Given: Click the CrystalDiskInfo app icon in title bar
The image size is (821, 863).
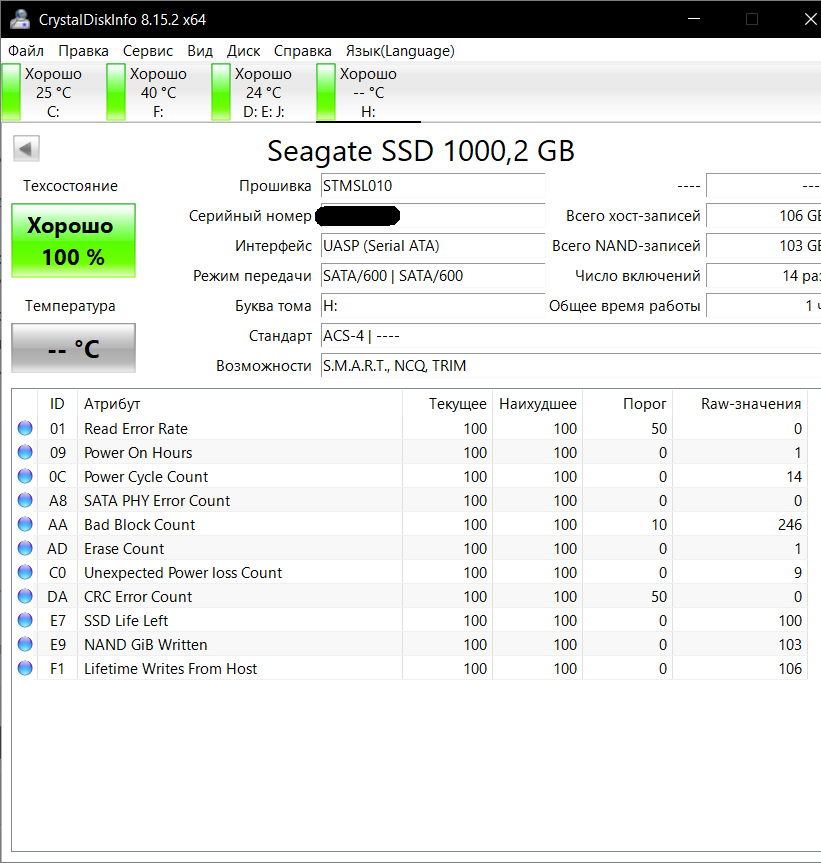Looking at the screenshot, I should tap(18, 19).
